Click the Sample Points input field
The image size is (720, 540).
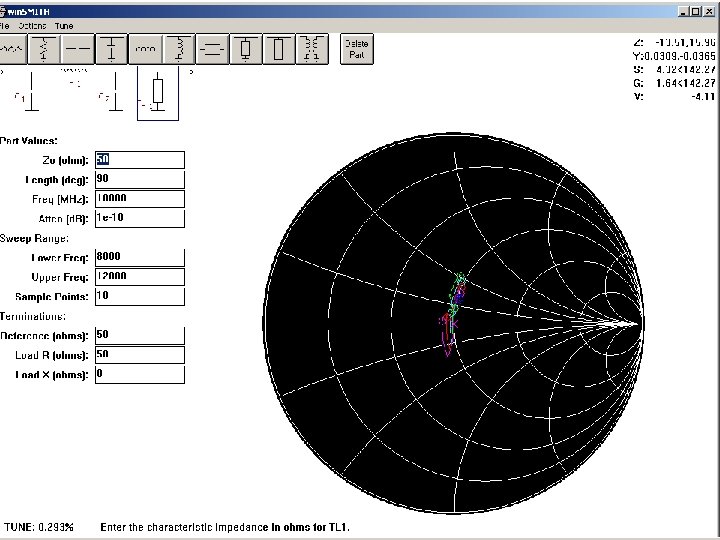point(140,296)
